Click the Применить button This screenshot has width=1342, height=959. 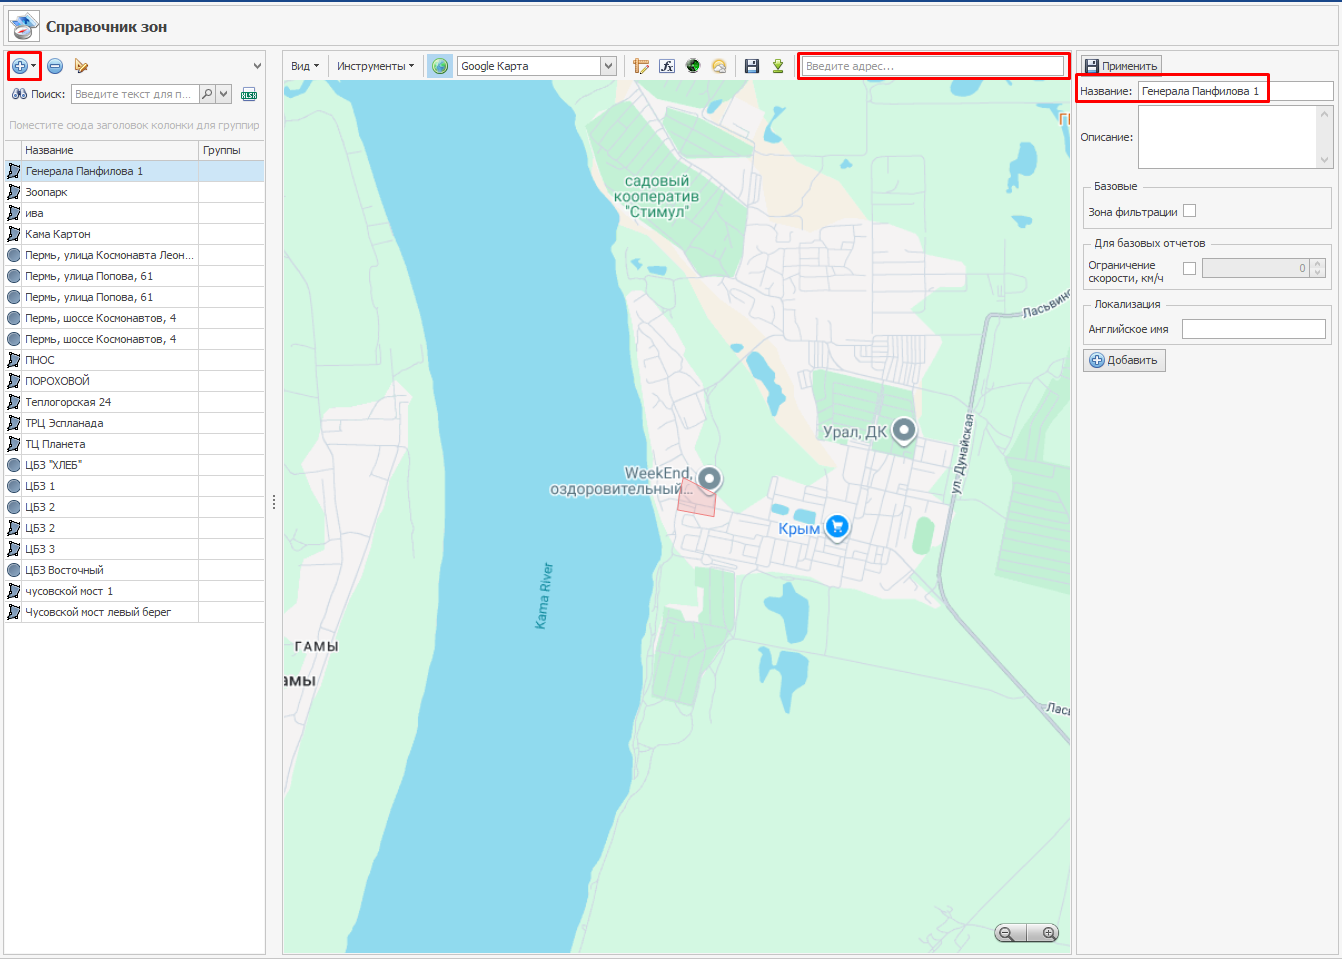(1121, 66)
